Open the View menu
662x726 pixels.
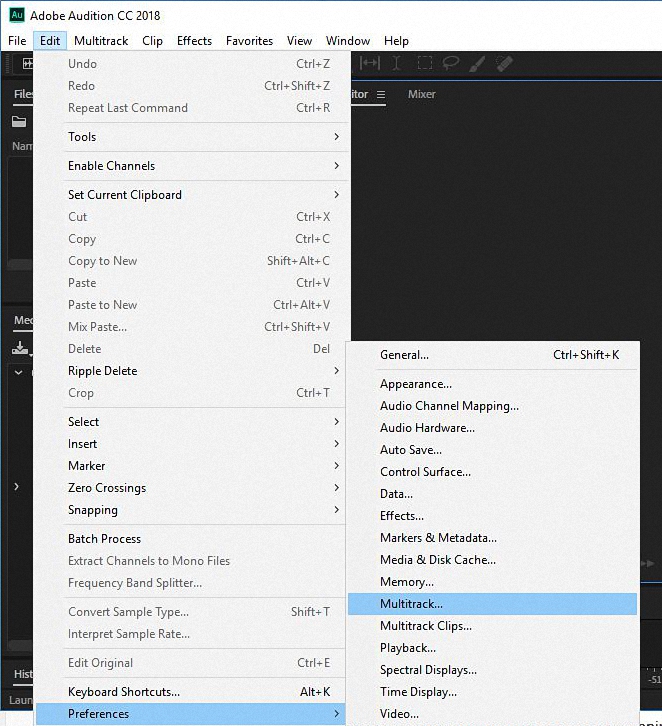[300, 41]
